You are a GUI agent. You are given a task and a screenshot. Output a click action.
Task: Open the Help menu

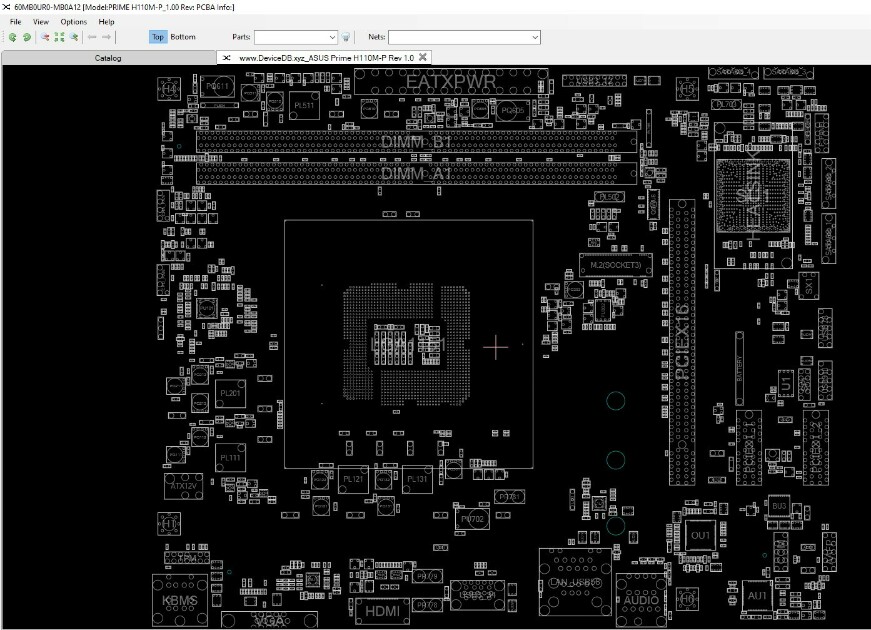[106, 22]
